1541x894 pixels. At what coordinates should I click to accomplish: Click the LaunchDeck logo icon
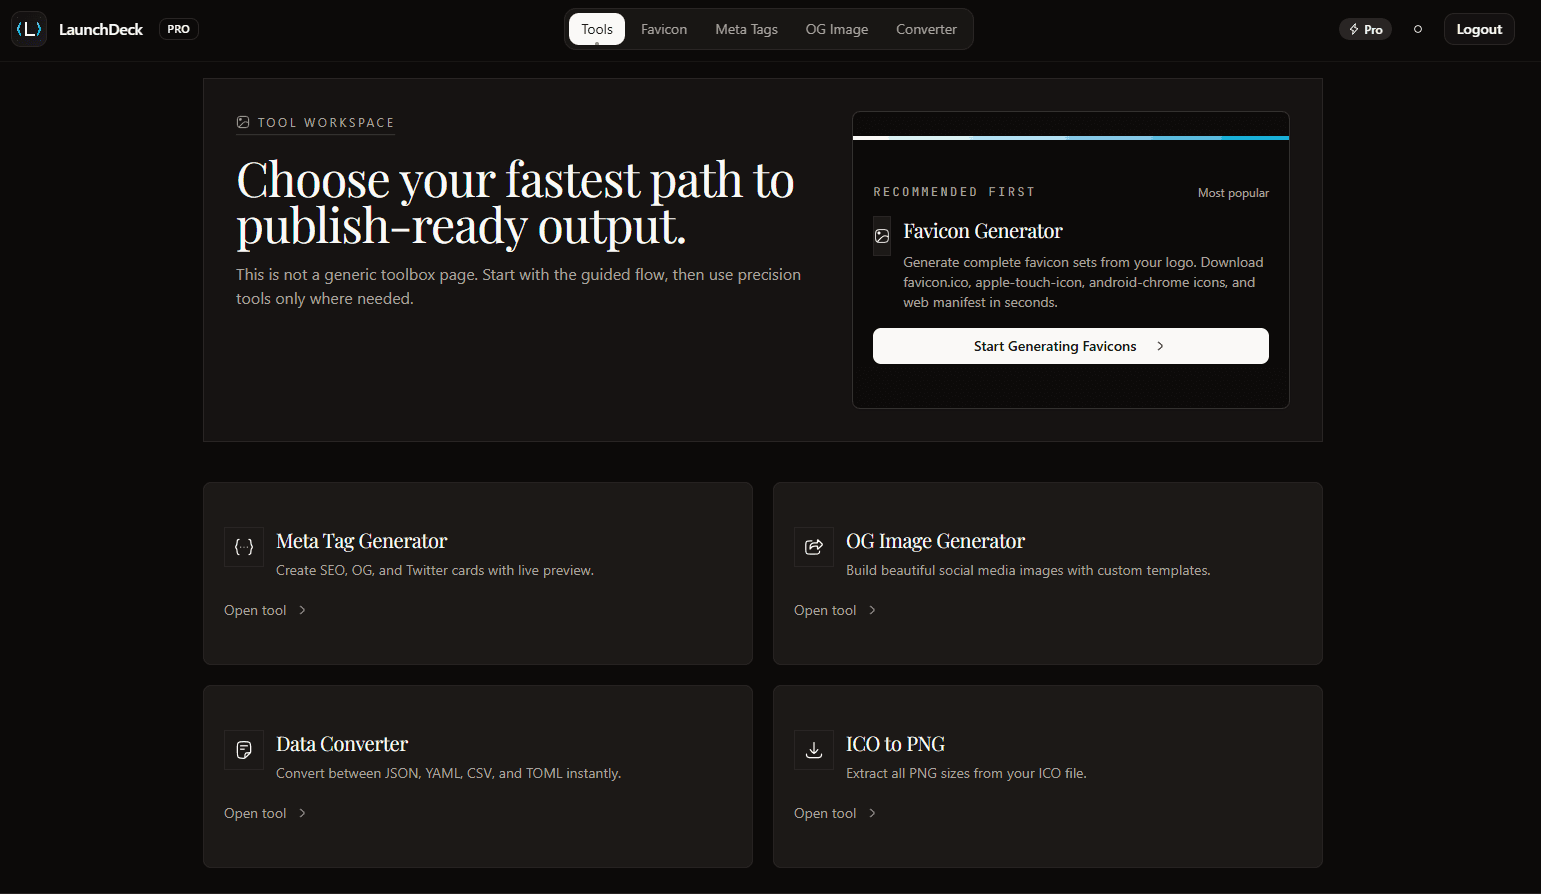(x=29, y=29)
